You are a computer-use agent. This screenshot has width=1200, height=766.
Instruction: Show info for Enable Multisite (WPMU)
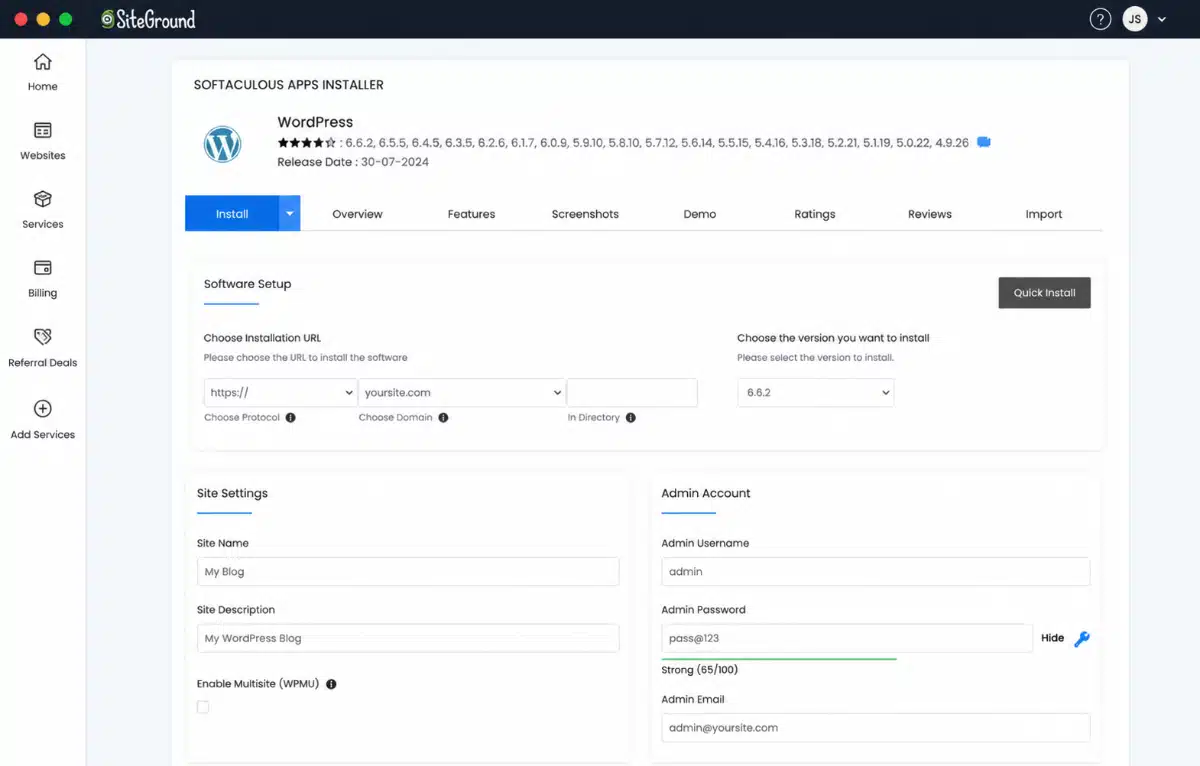pyautogui.click(x=331, y=685)
